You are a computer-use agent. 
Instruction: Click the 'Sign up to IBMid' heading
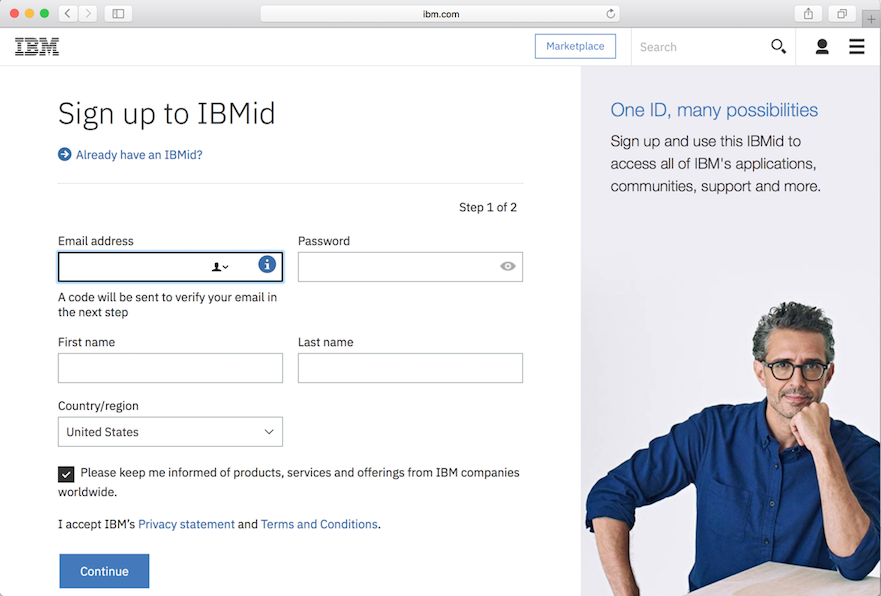pyautogui.click(x=166, y=113)
